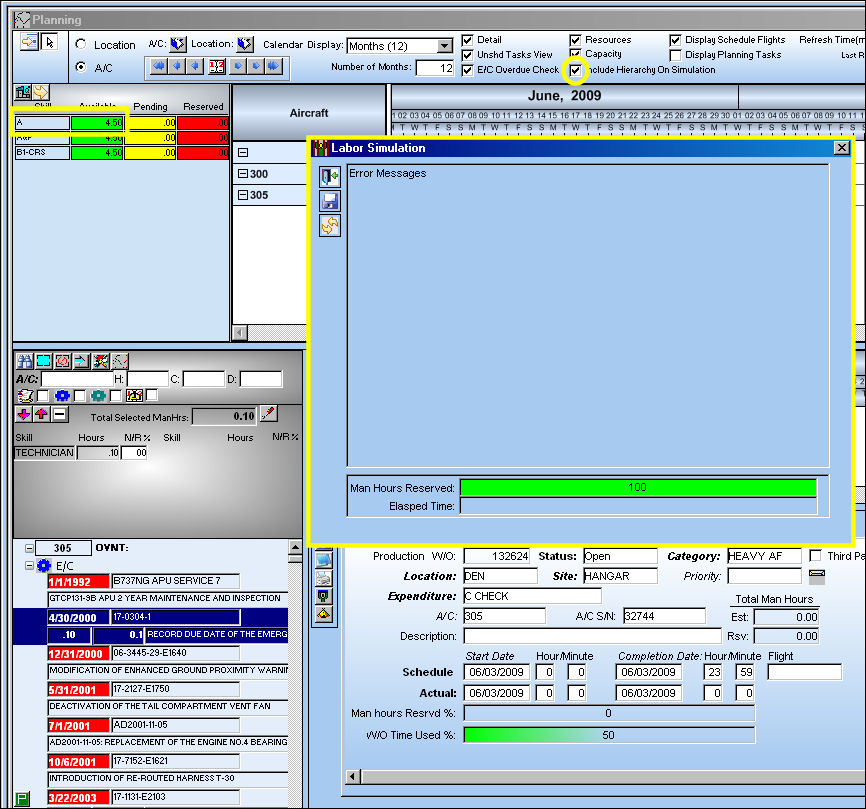
Task: Click the building icon above the Skill table
Action: [23, 92]
